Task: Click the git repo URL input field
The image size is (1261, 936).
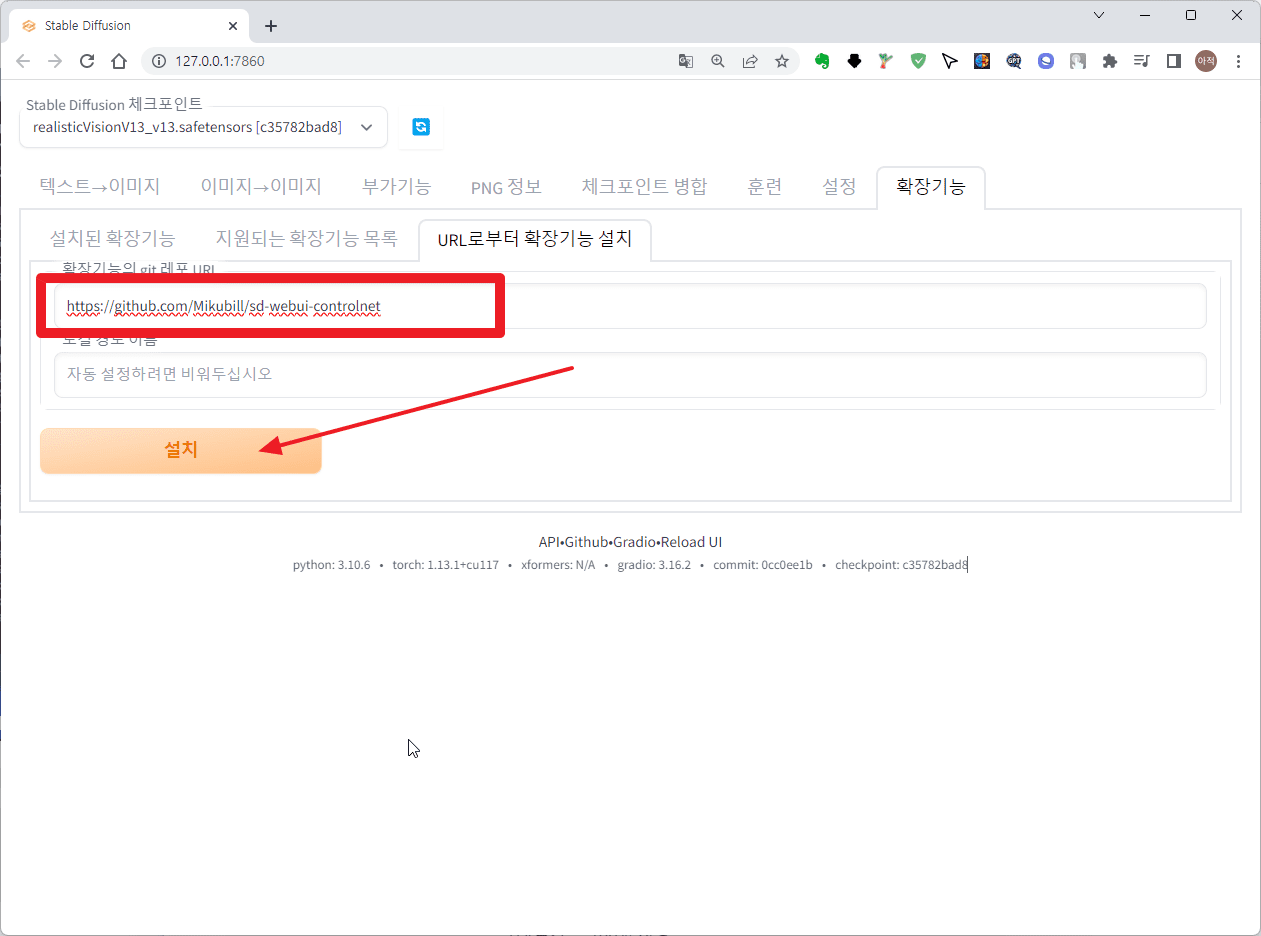Action: coord(630,306)
